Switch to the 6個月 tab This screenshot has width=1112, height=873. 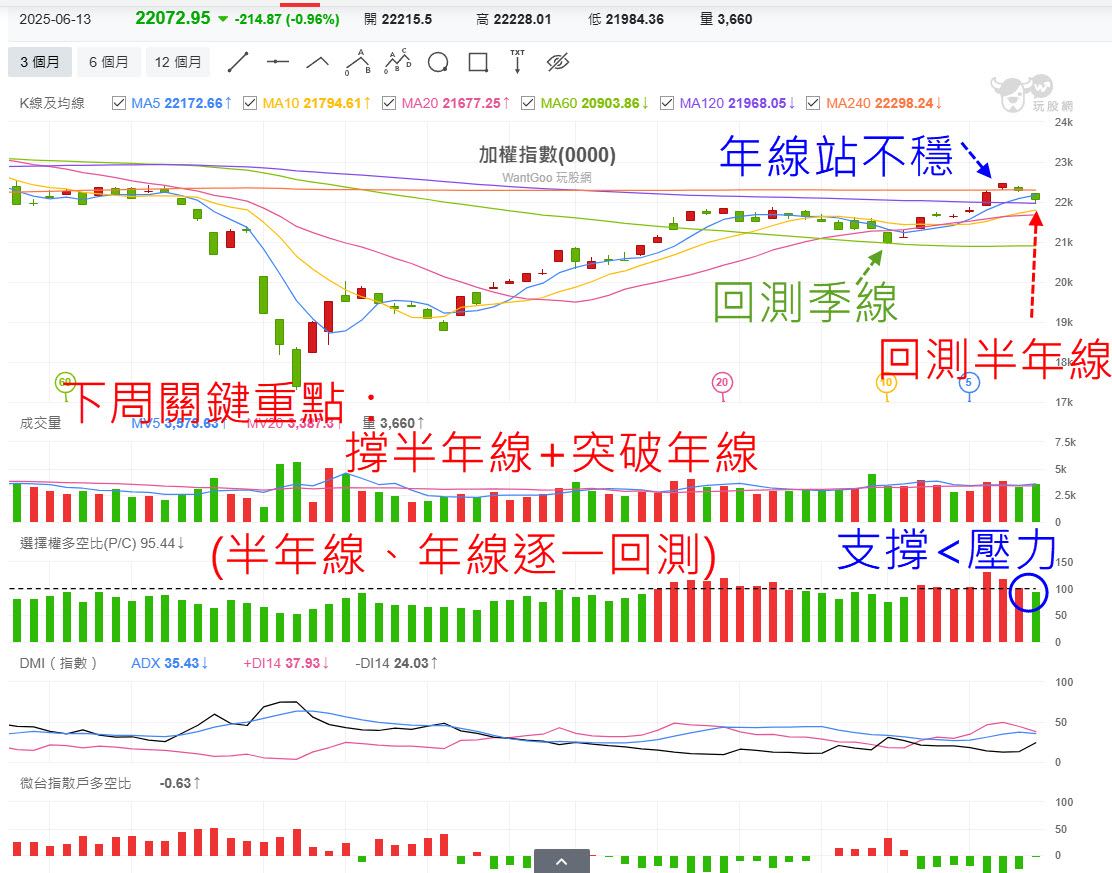[109, 61]
